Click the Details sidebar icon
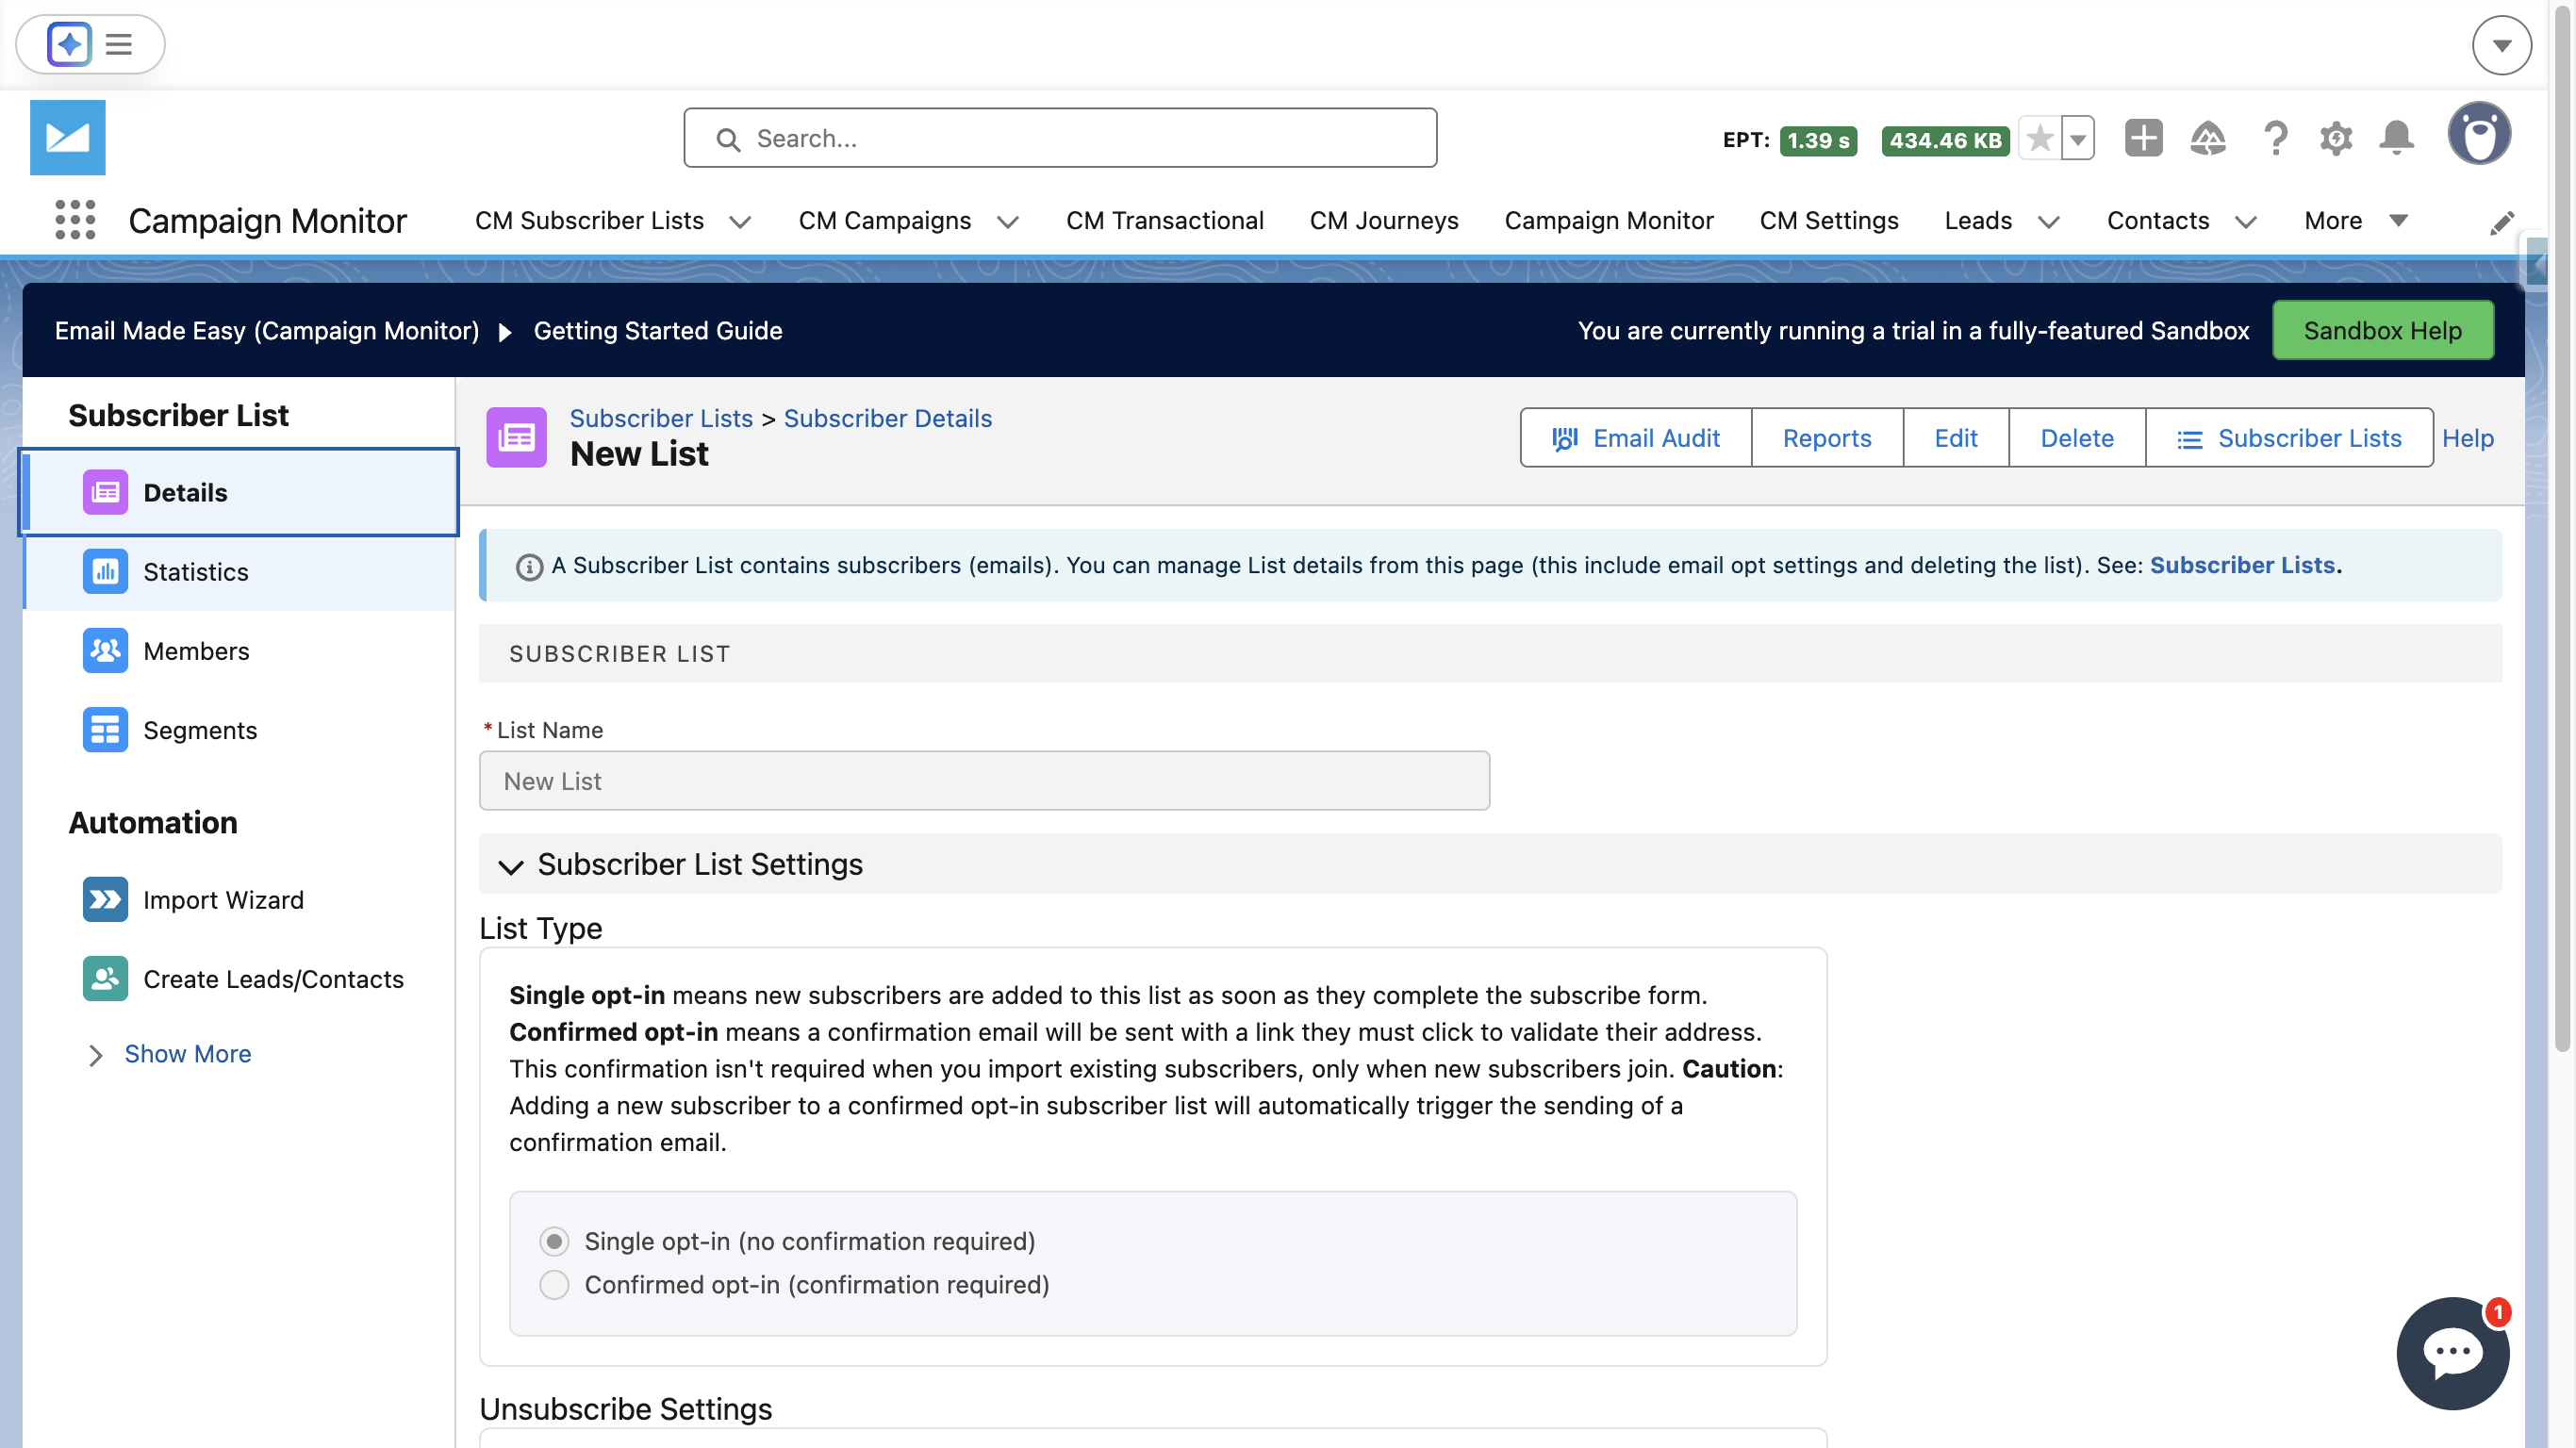 (x=105, y=492)
